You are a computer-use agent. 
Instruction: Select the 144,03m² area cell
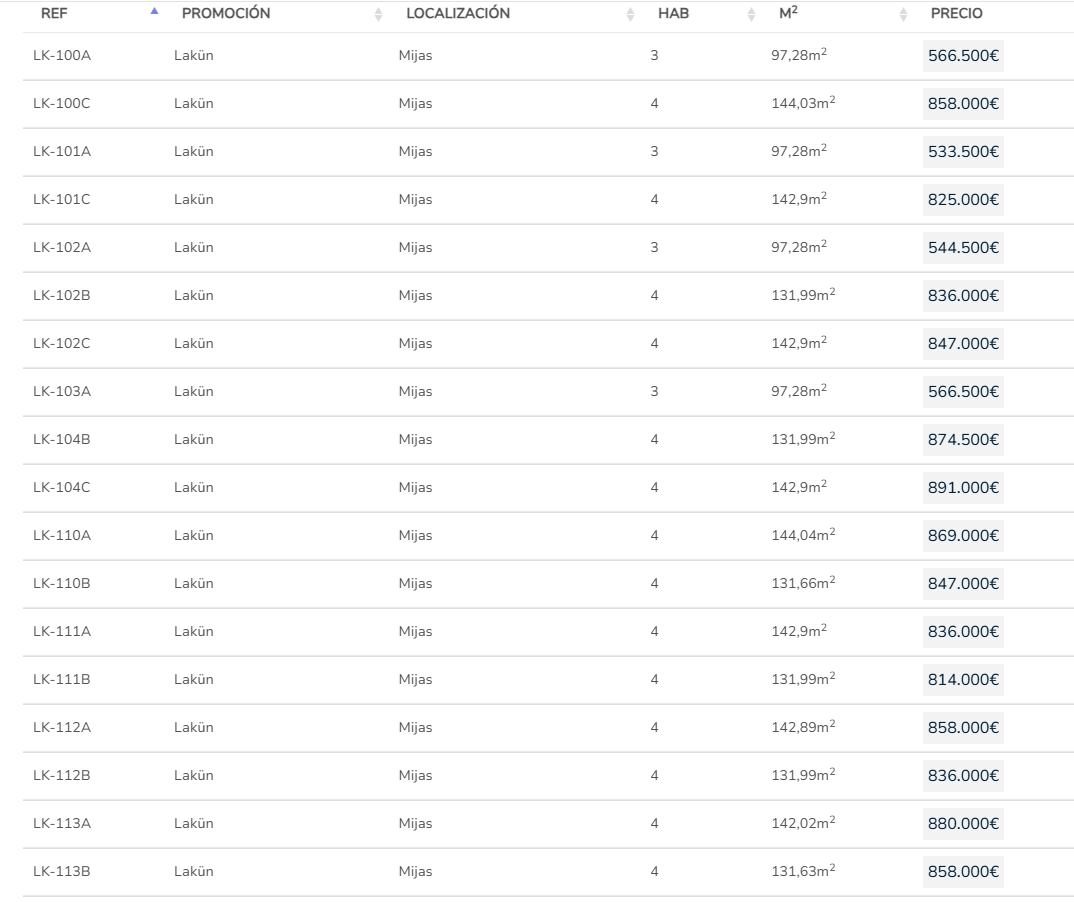pos(803,104)
